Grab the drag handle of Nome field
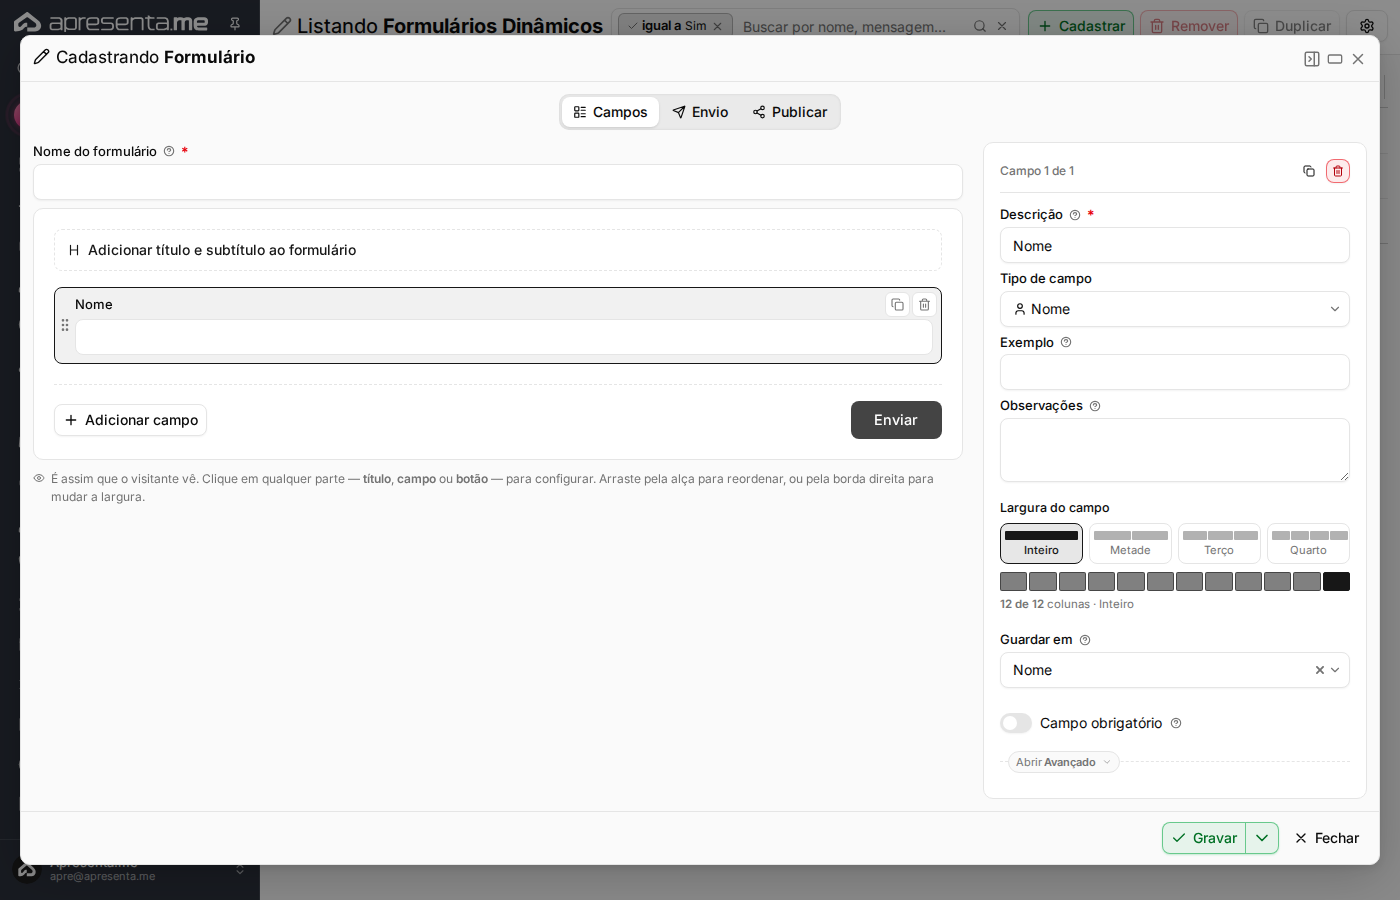Screen dimensions: 1400x900 (65, 325)
